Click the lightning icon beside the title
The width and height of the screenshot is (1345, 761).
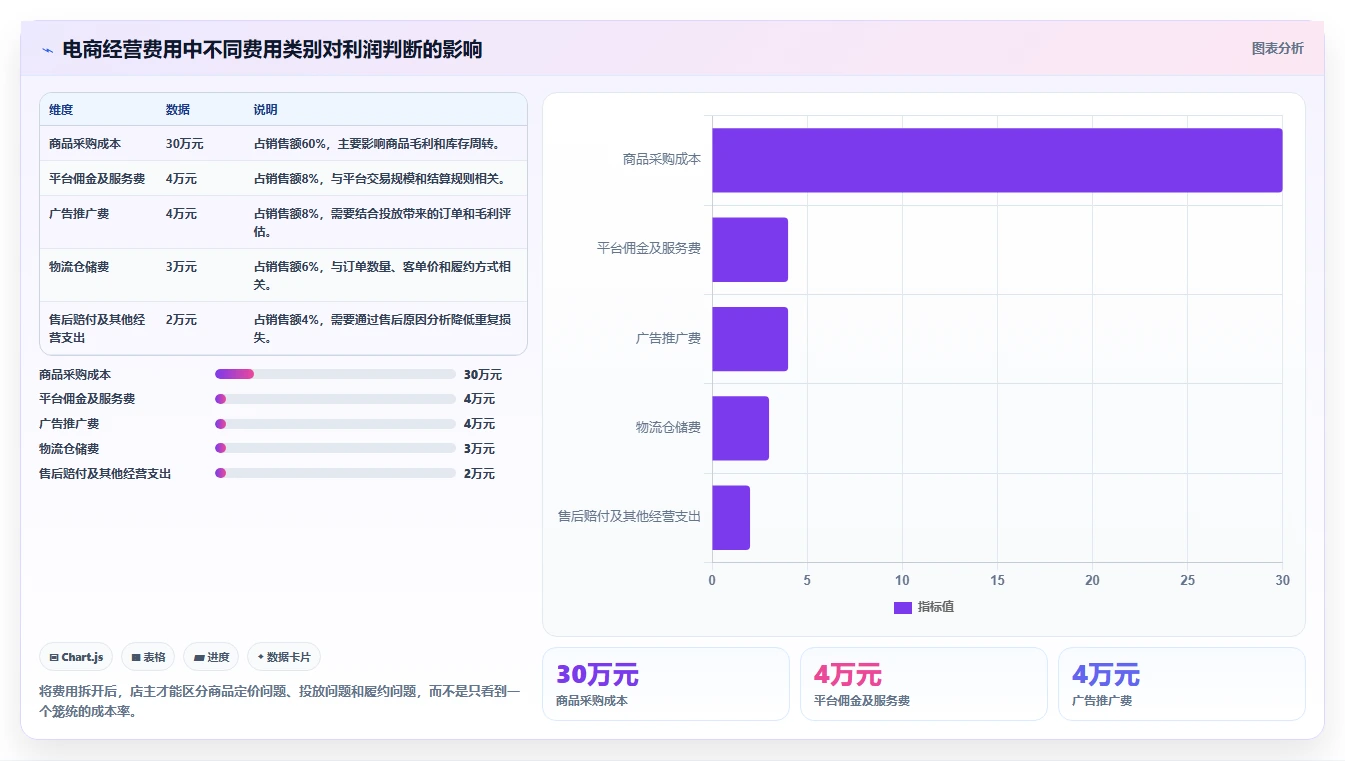pos(47,50)
